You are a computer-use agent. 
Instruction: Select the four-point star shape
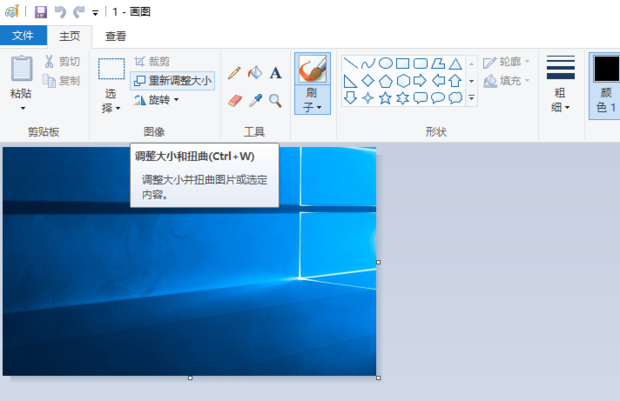tap(368, 98)
